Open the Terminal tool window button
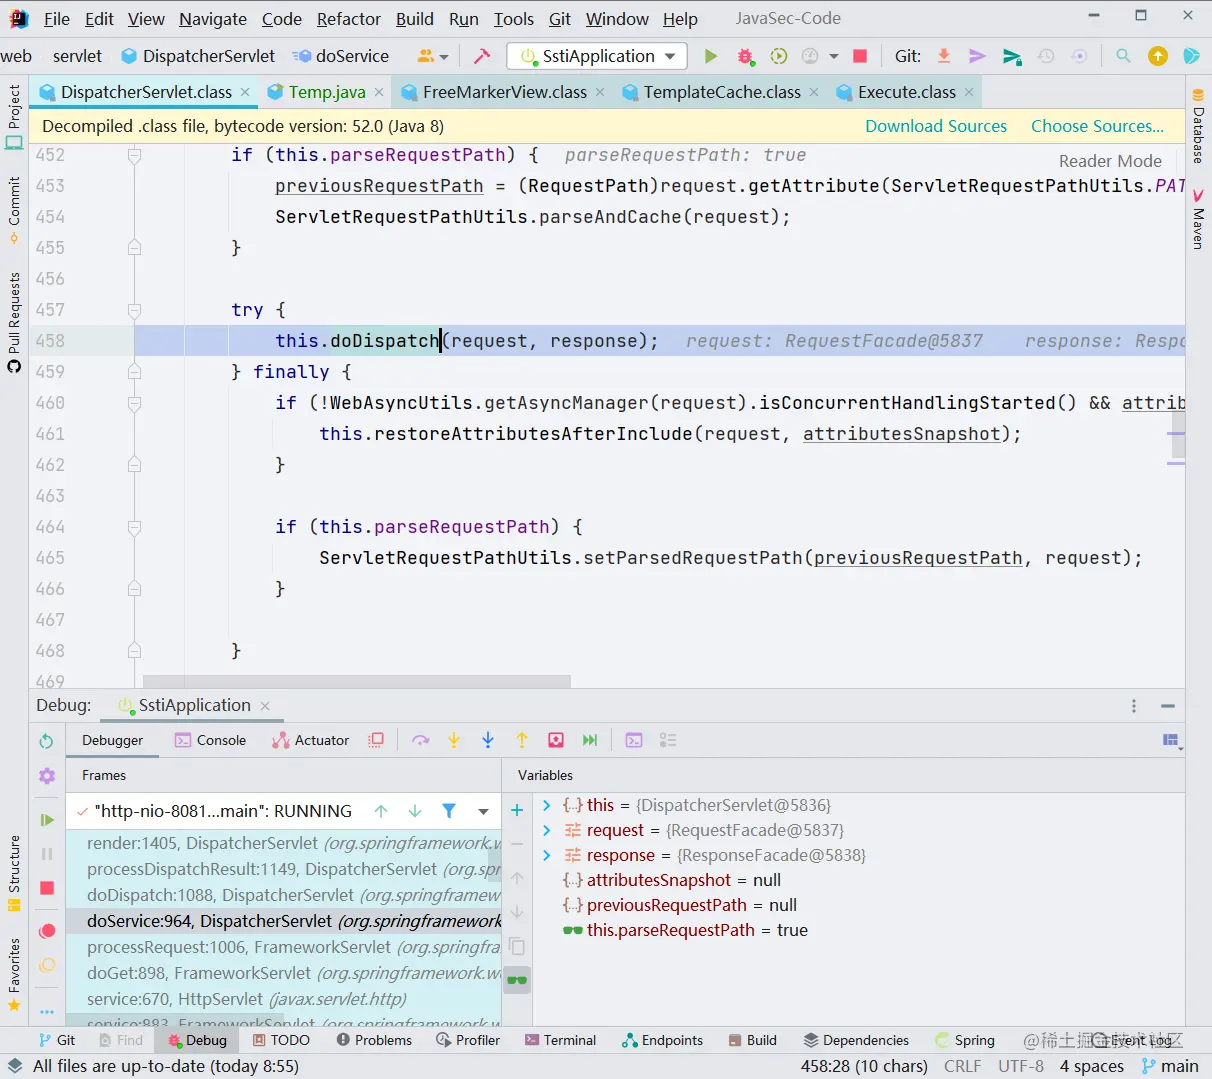The height and width of the screenshot is (1079, 1212). click(560, 1040)
